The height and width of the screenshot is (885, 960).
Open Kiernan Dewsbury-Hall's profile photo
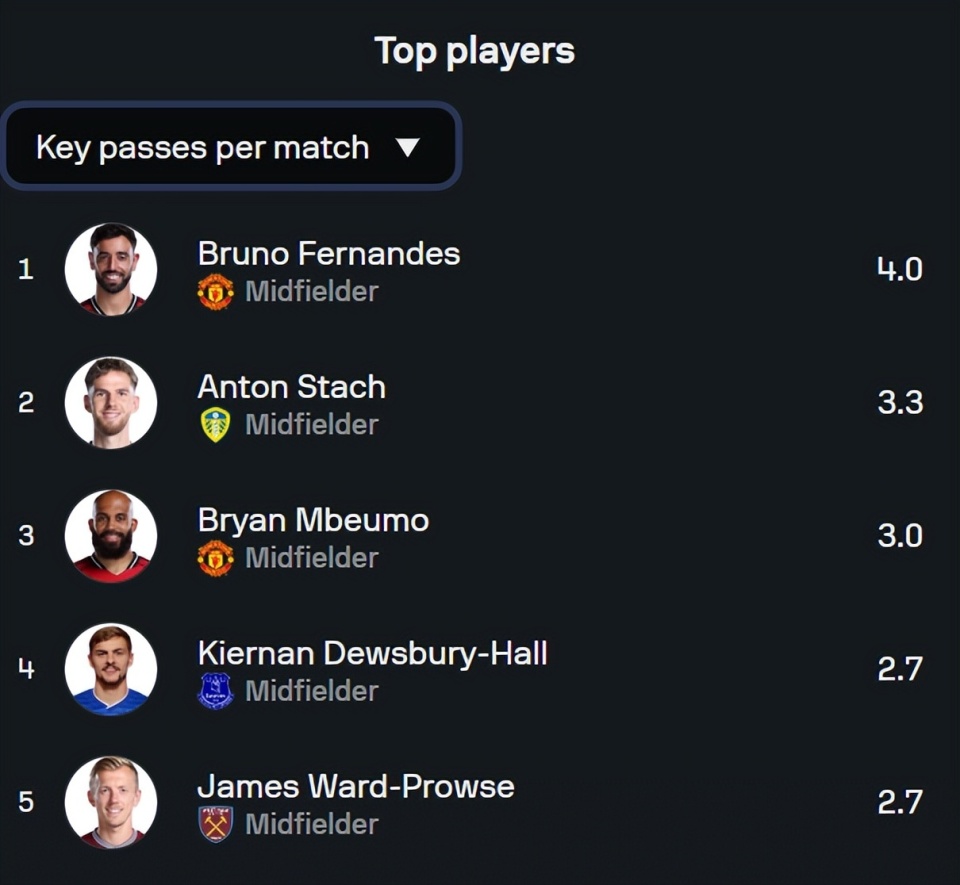click(x=111, y=668)
